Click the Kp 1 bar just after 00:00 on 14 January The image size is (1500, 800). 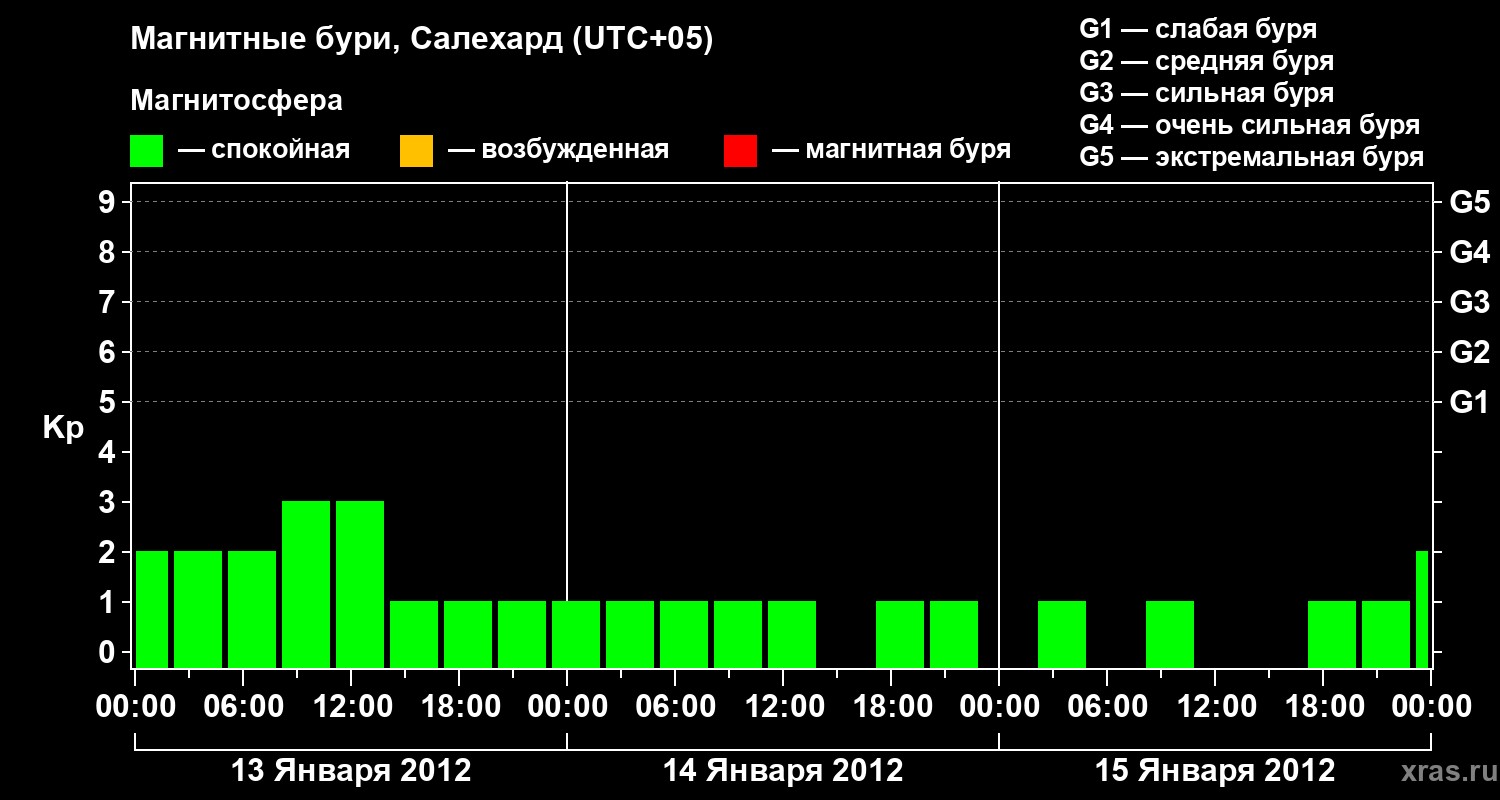[576, 634]
